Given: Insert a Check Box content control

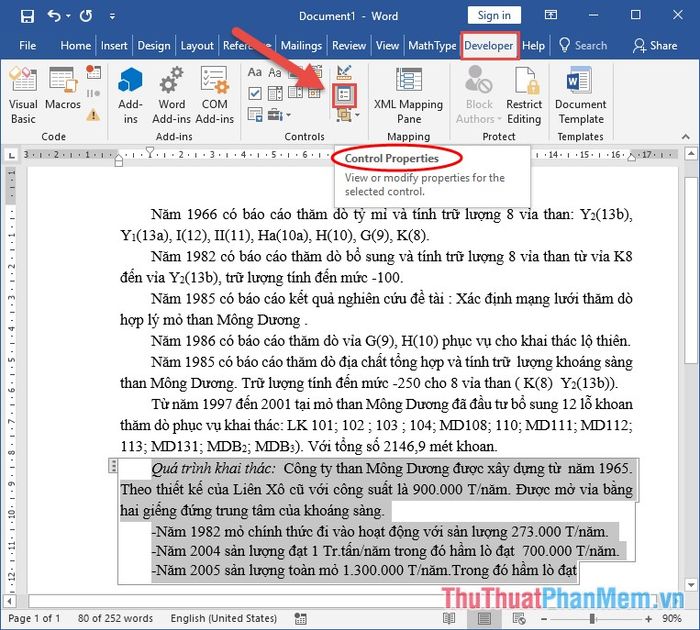Looking at the screenshot, I should pos(254,93).
